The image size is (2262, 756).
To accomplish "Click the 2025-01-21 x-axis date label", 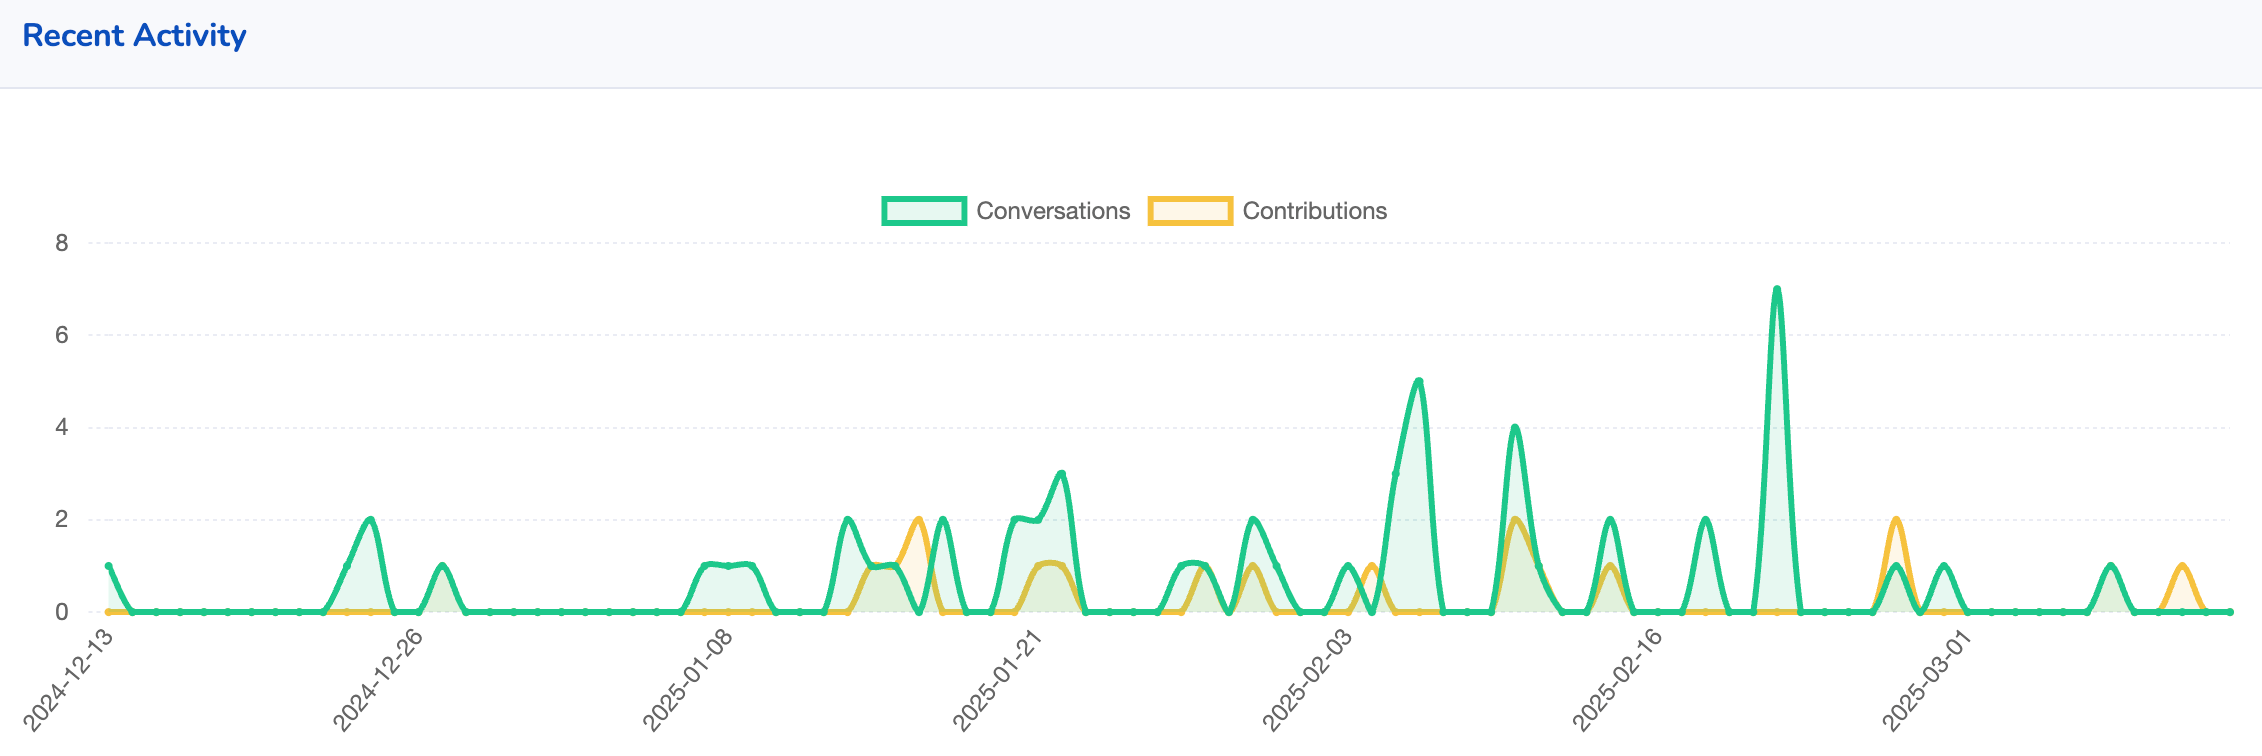I will 998,681.
